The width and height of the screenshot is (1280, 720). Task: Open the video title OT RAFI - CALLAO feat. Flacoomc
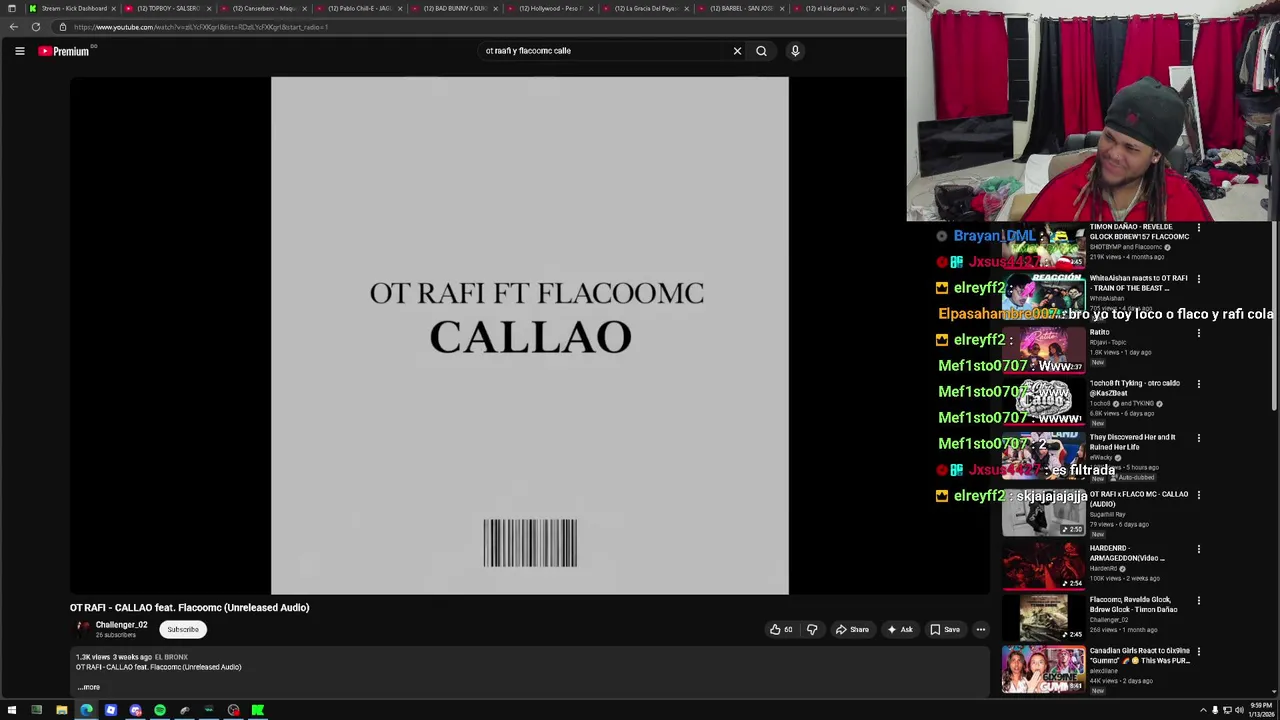[189, 607]
